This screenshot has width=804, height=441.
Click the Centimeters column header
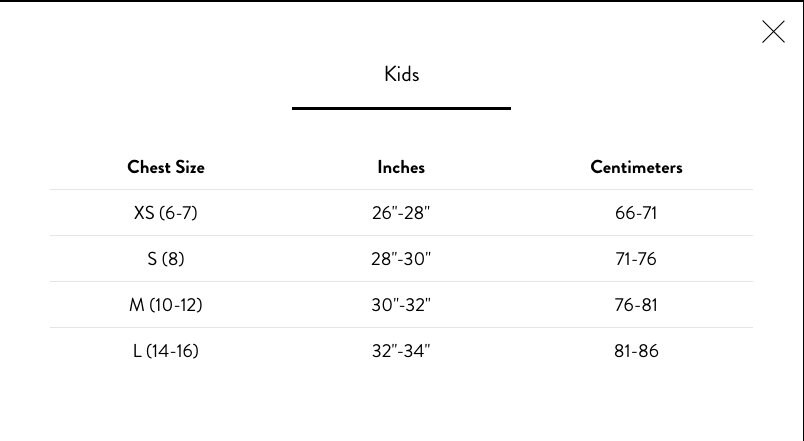(636, 167)
